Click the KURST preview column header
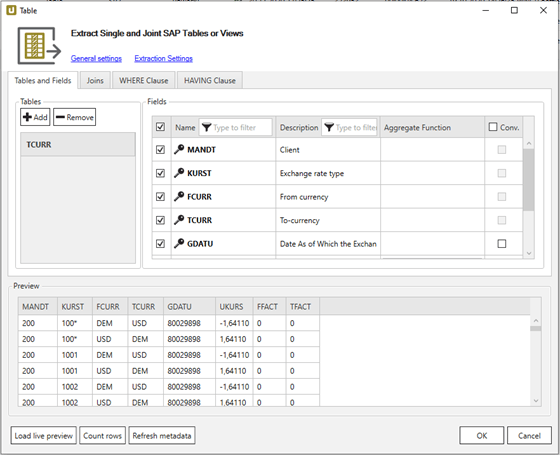Image resolution: width=560 pixels, height=455 pixels. (x=75, y=306)
